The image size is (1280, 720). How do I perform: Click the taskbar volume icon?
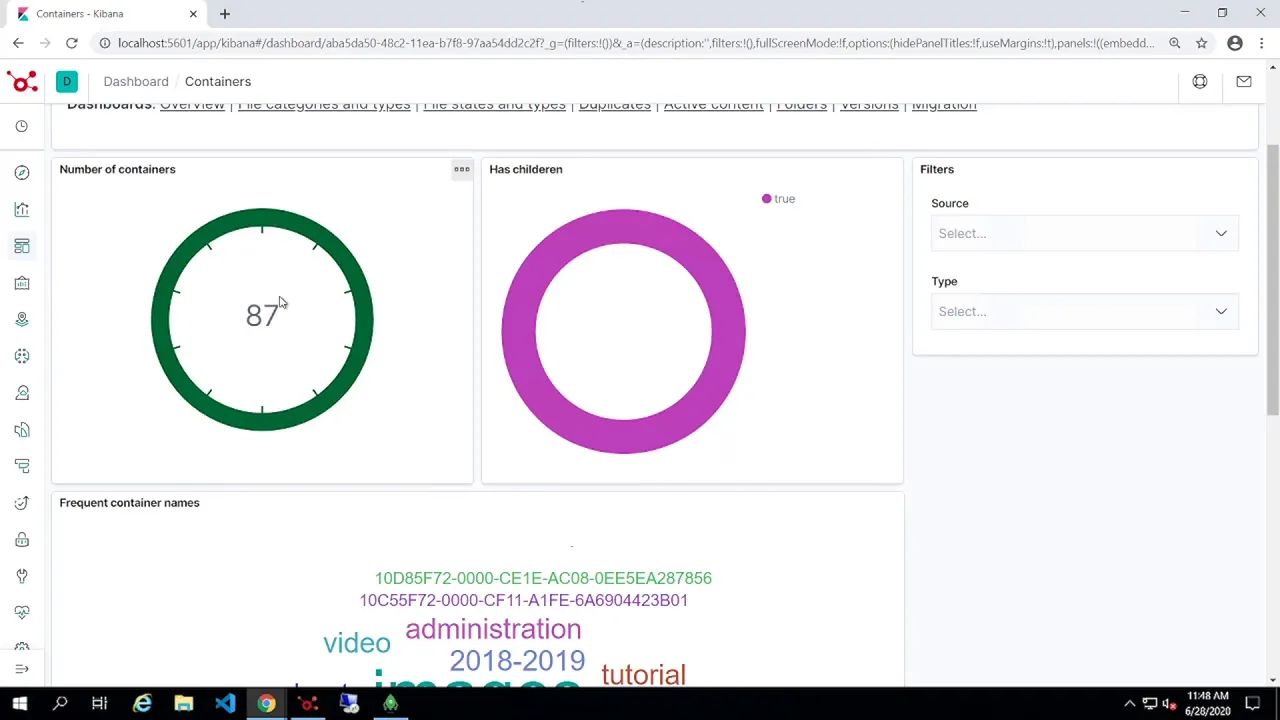1169,704
